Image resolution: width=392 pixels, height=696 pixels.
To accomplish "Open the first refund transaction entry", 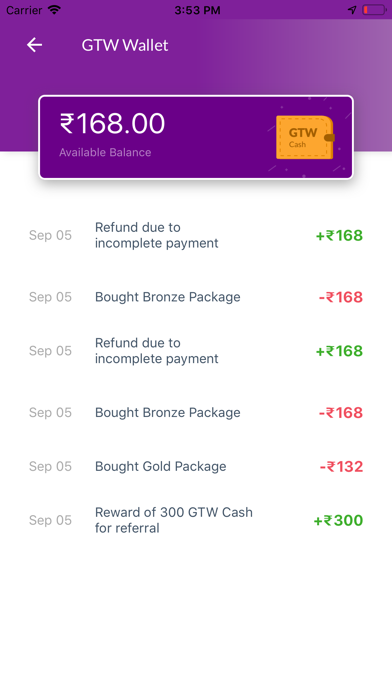I will click(x=196, y=235).
